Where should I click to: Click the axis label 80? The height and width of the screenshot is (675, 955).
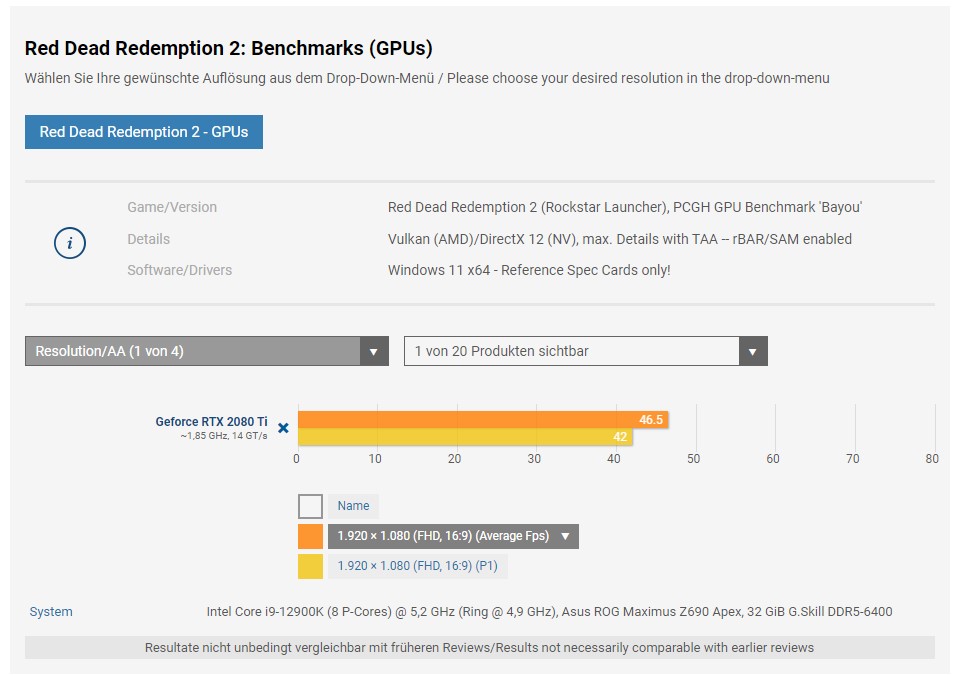932,459
